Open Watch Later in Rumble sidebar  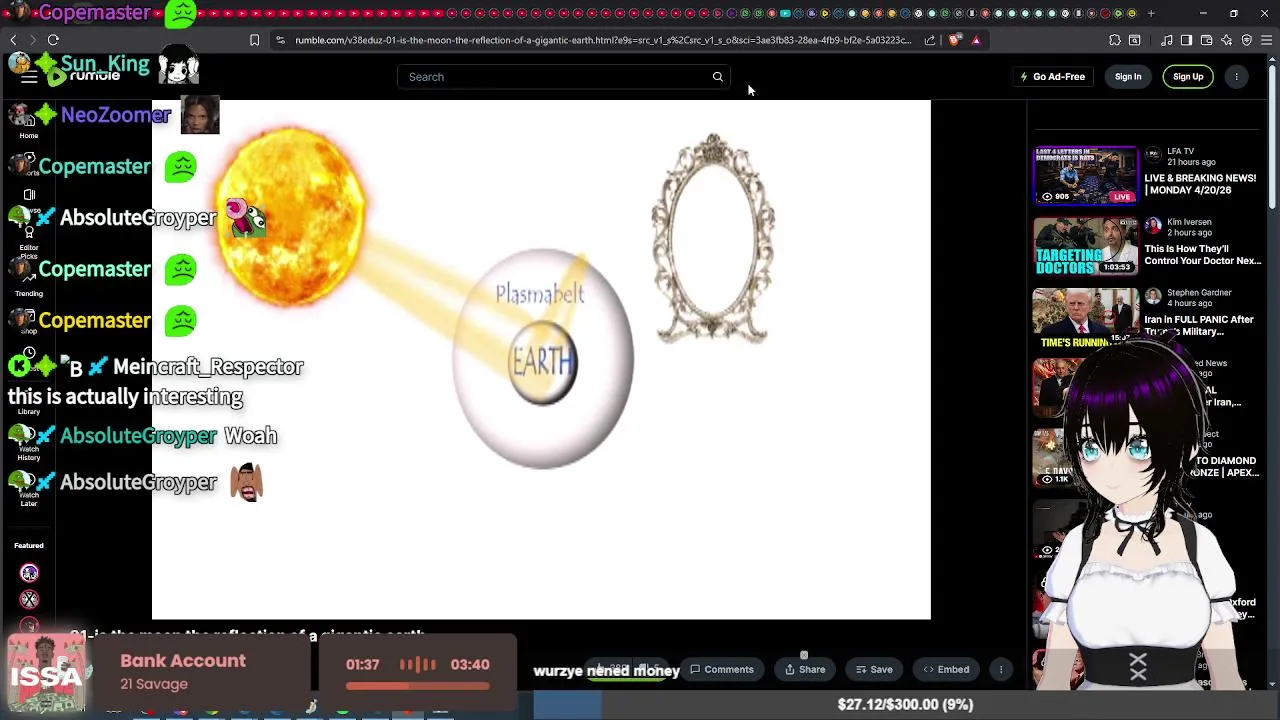coord(29,492)
